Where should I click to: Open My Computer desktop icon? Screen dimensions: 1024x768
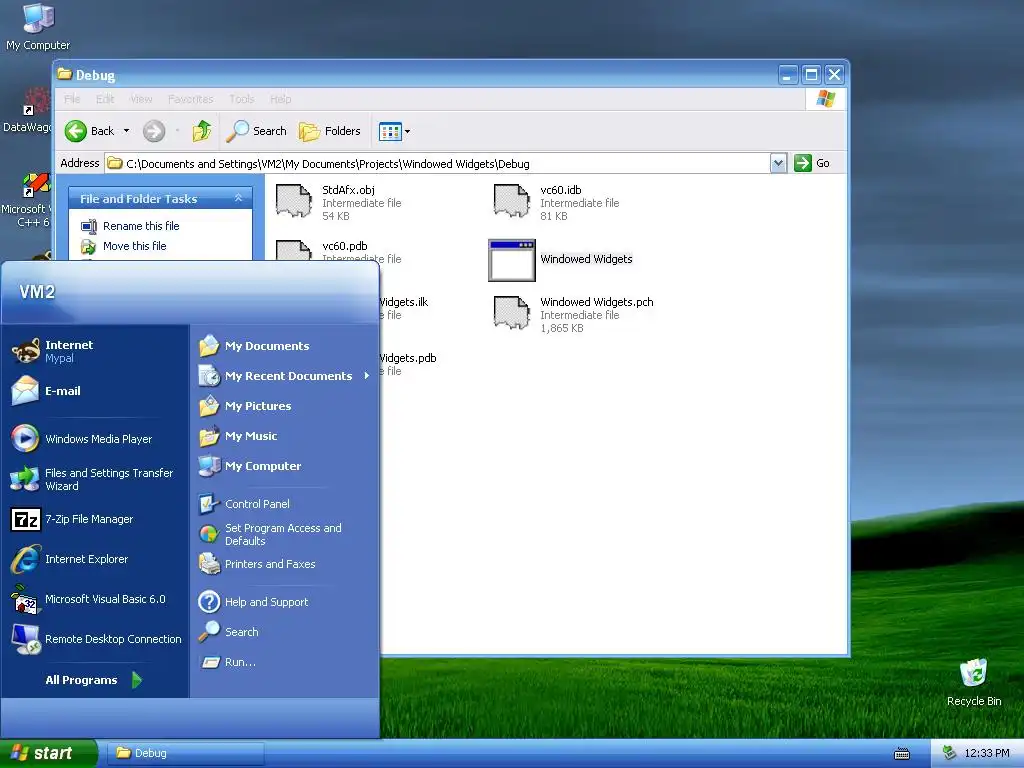coord(38,27)
